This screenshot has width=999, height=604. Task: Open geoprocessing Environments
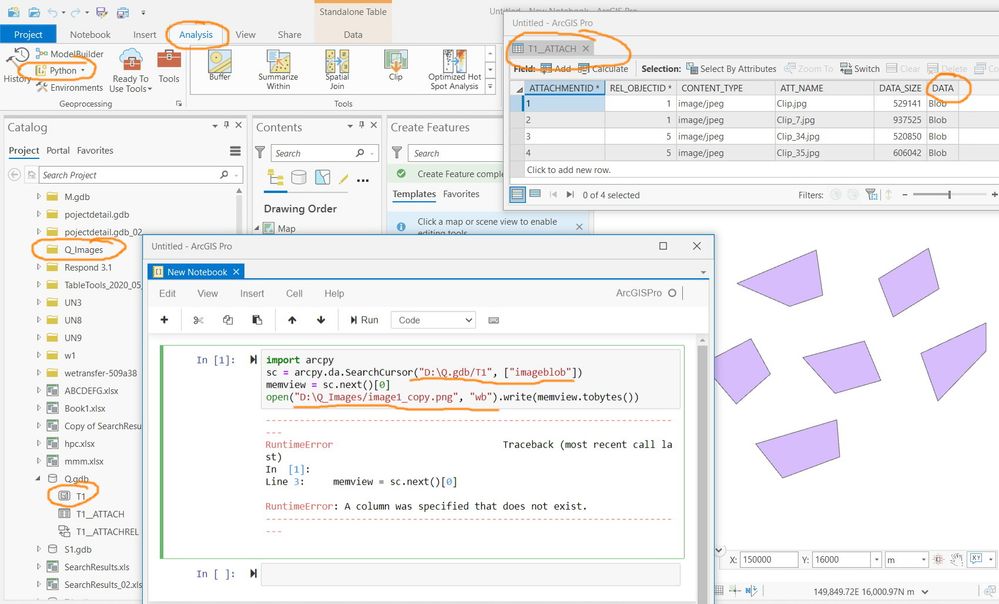coord(69,87)
